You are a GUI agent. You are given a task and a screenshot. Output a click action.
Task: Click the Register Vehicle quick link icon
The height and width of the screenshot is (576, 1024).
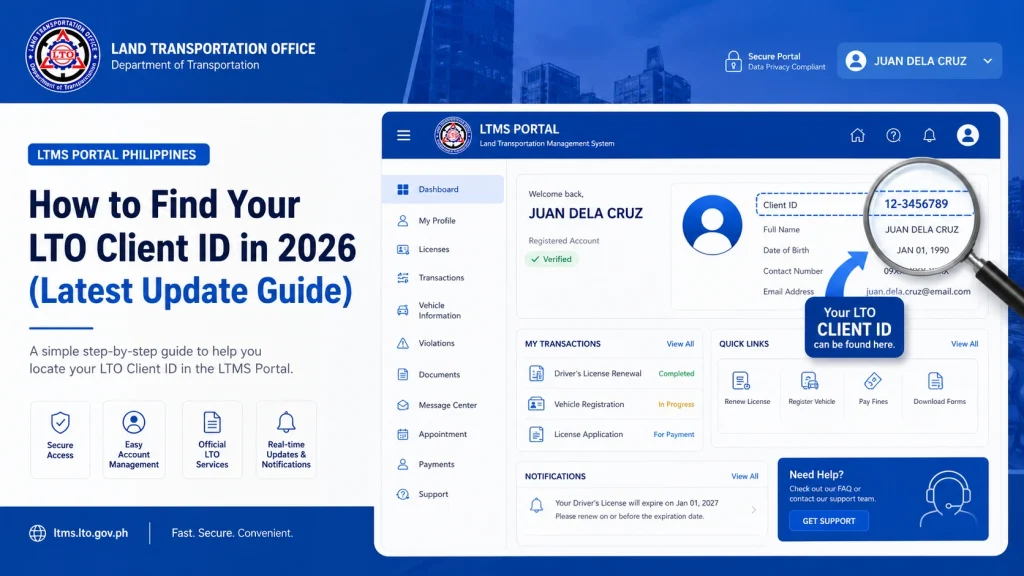(x=809, y=381)
